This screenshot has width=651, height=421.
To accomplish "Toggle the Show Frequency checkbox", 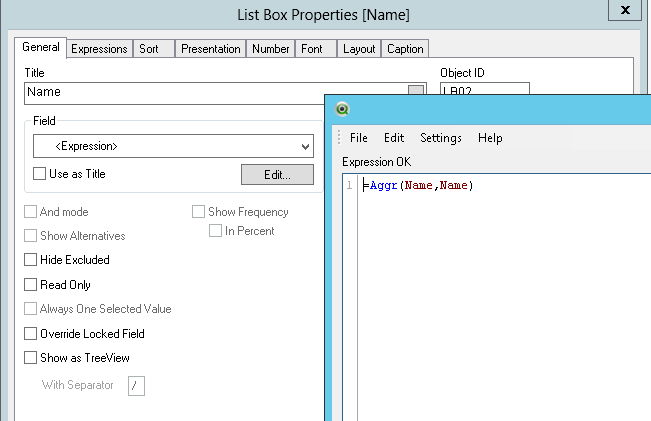I will pyautogui.click(x=198, y=211).
